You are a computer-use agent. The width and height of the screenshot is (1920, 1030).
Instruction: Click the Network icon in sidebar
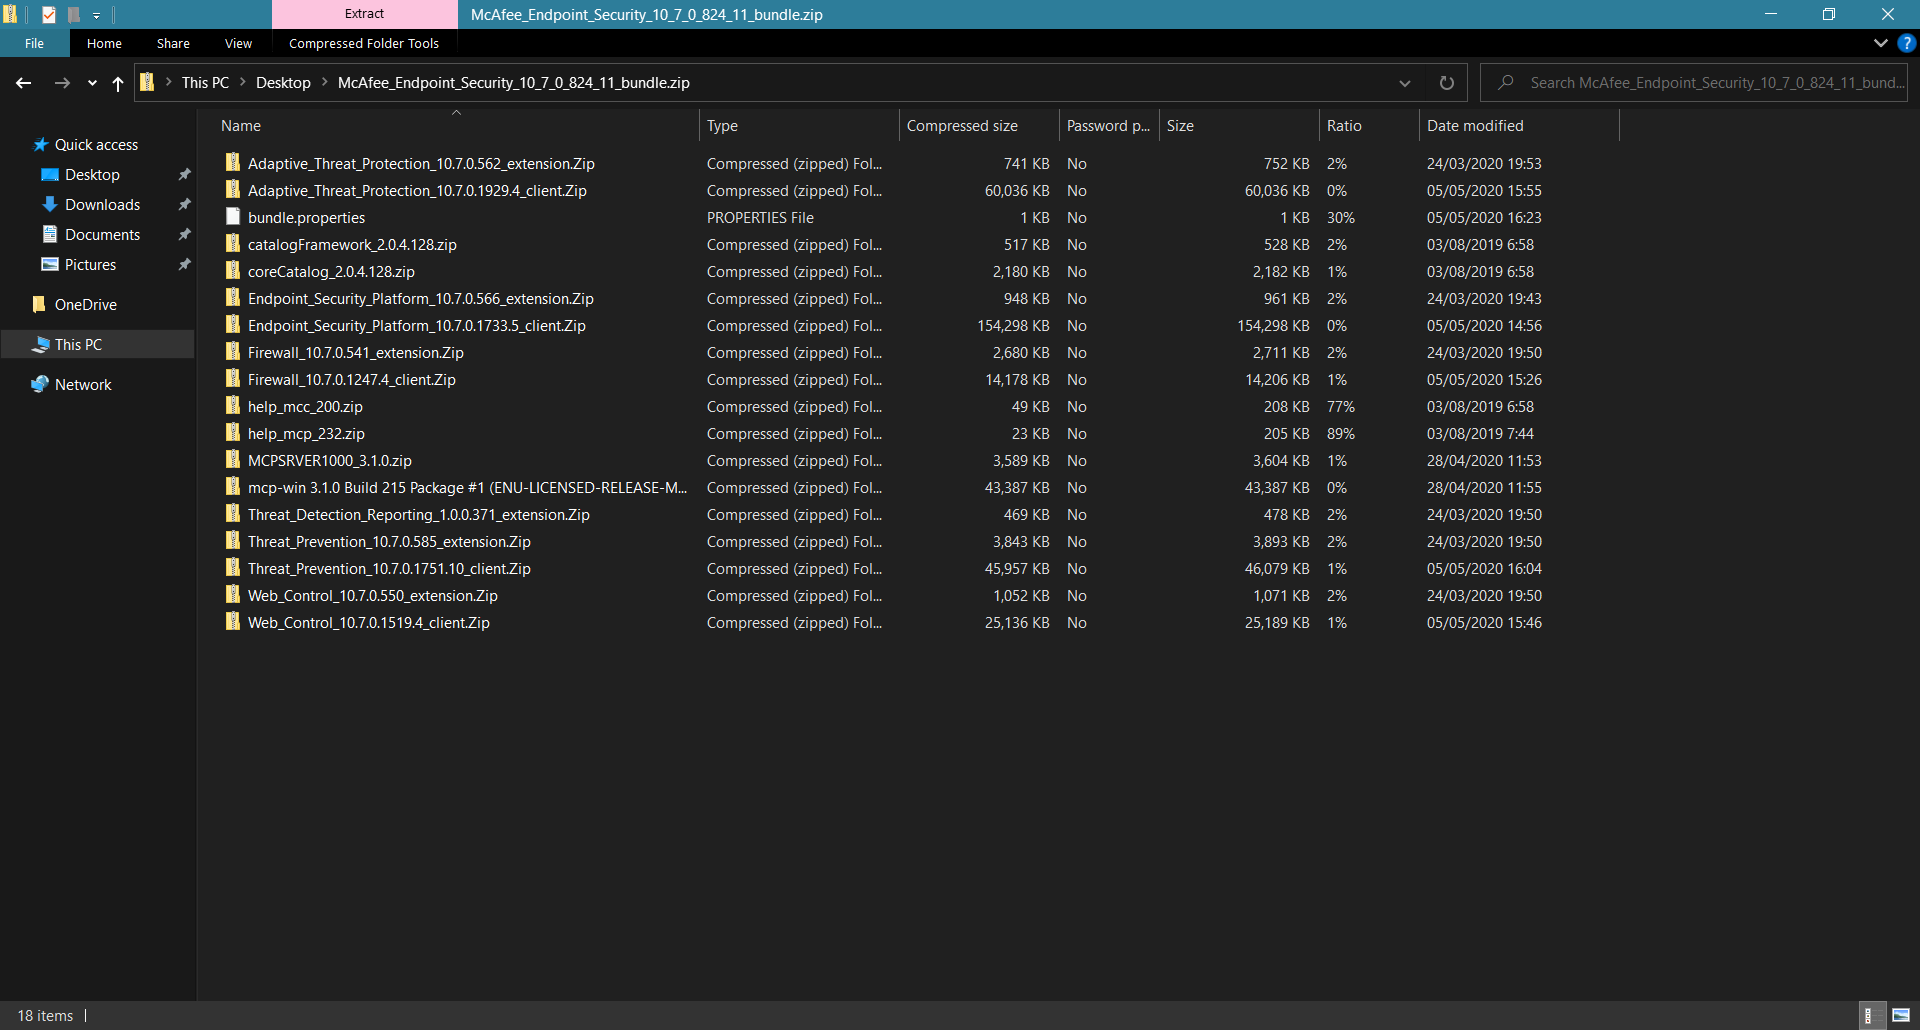point(40,384)
